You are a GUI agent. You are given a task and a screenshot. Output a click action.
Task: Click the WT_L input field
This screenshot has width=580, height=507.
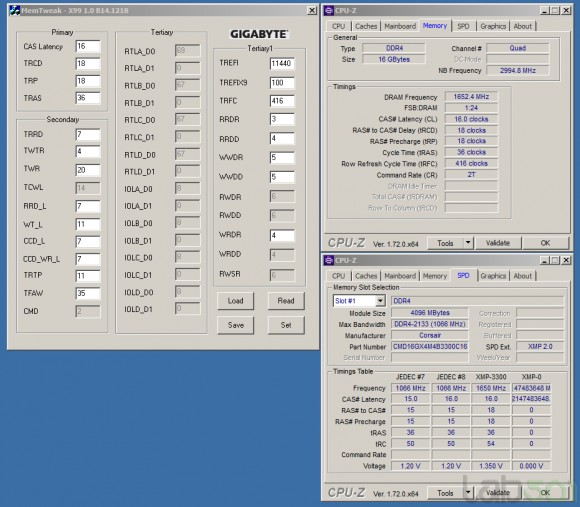point(88,224)
